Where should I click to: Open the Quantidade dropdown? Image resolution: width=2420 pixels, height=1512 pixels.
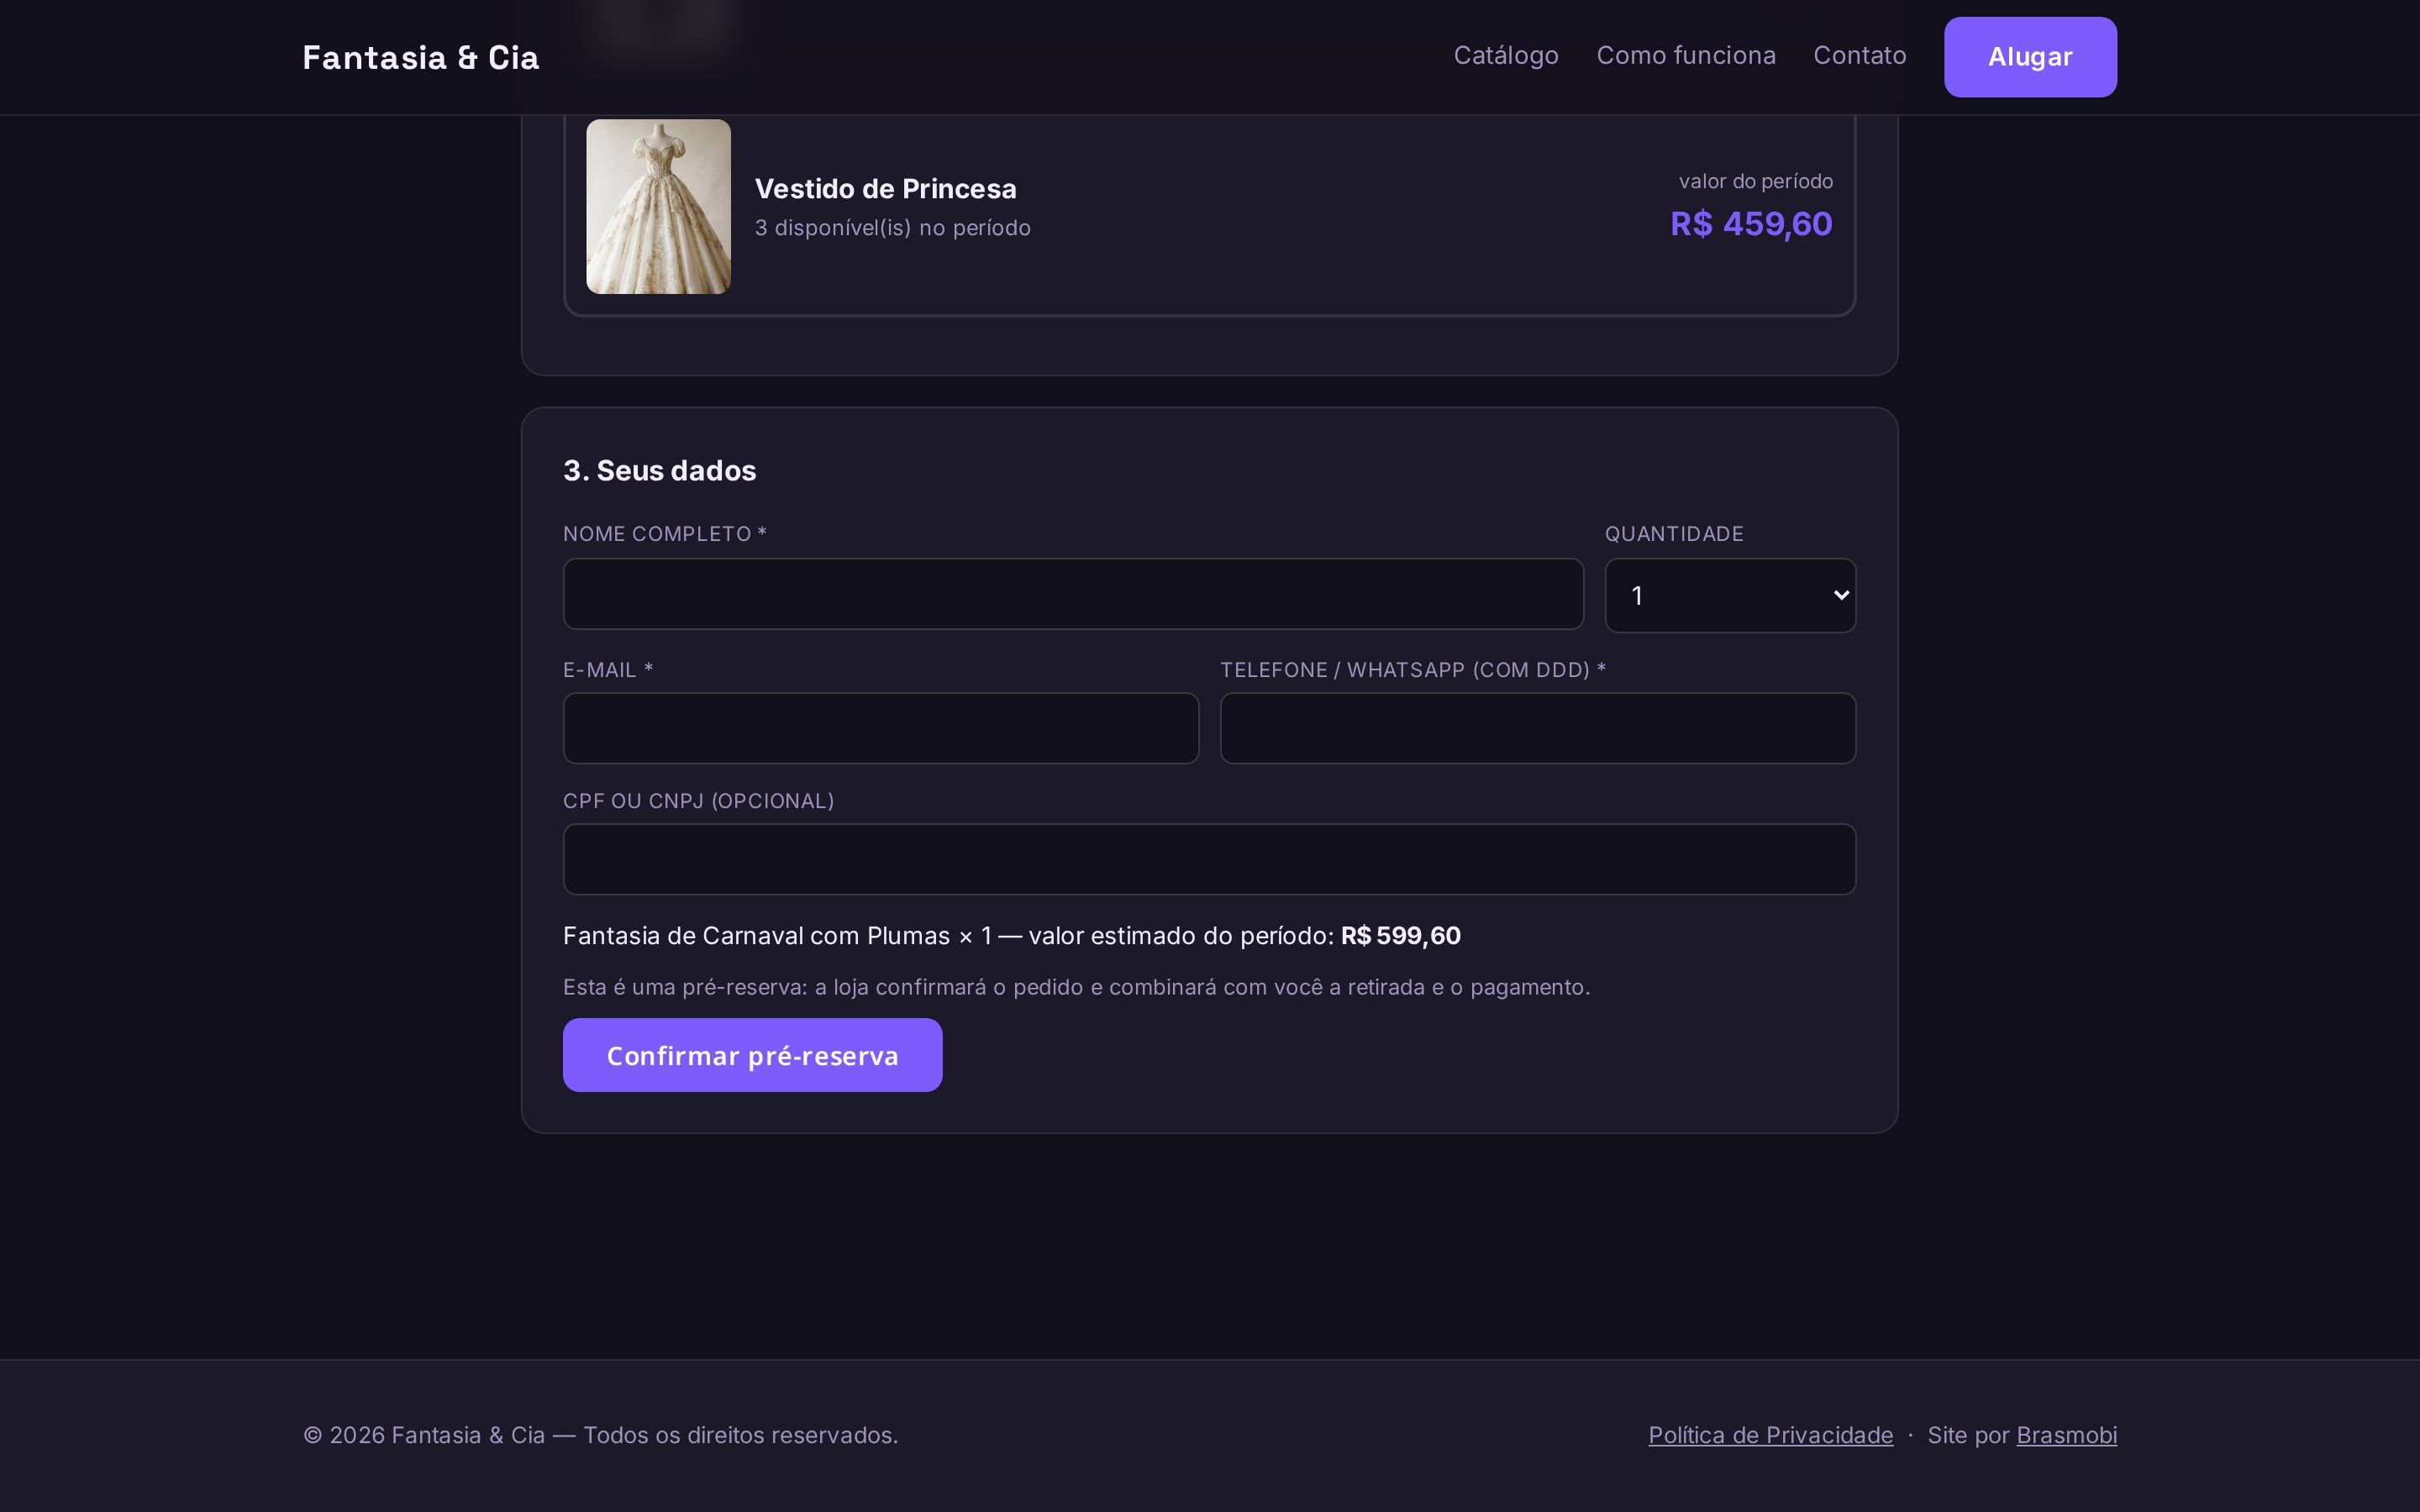1730,595
